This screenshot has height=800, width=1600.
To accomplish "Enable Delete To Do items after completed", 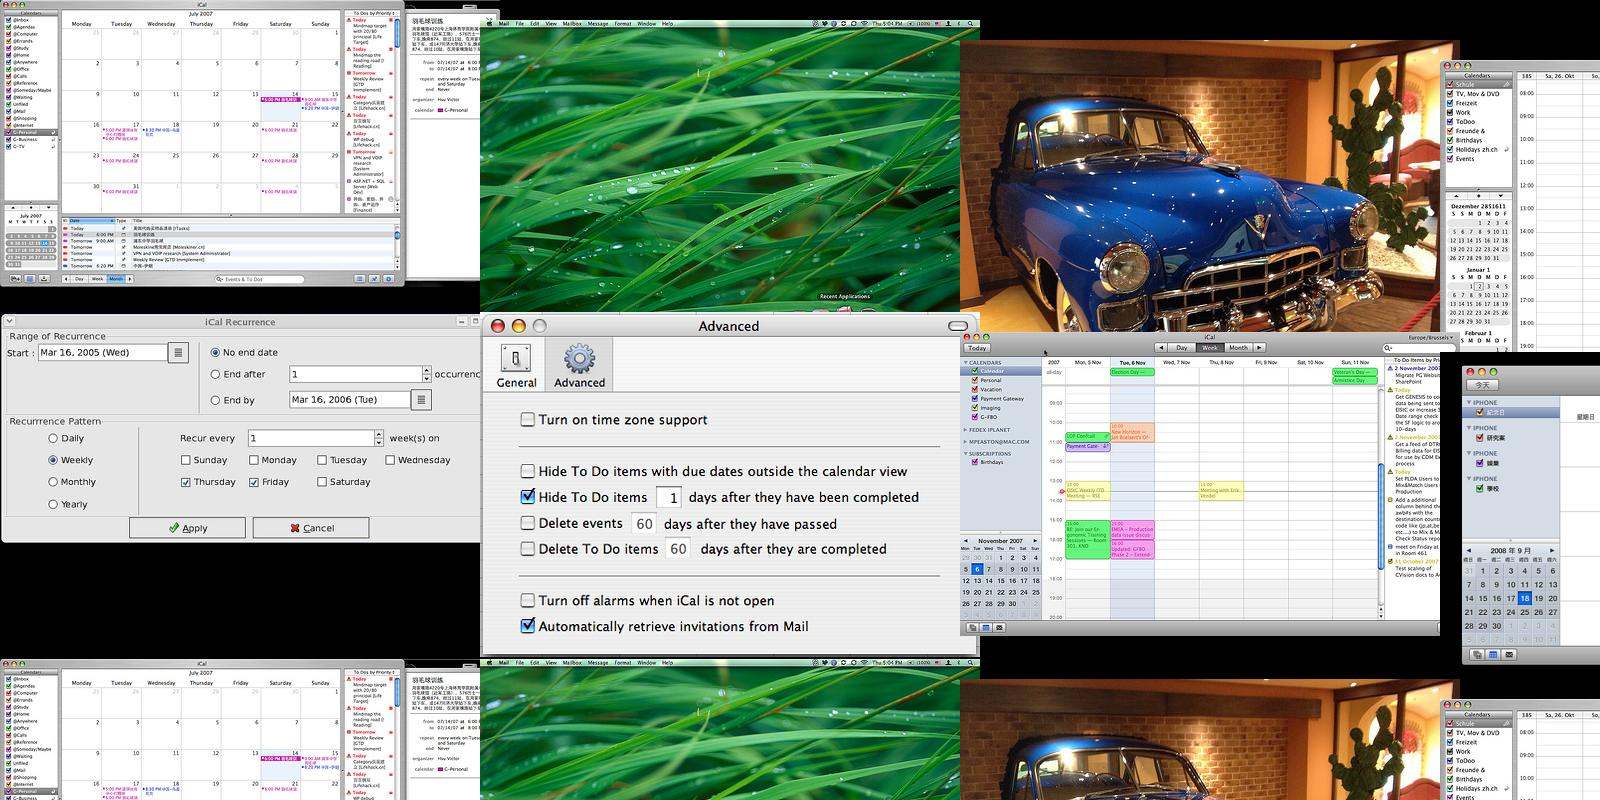I will [x=527, y=548].
